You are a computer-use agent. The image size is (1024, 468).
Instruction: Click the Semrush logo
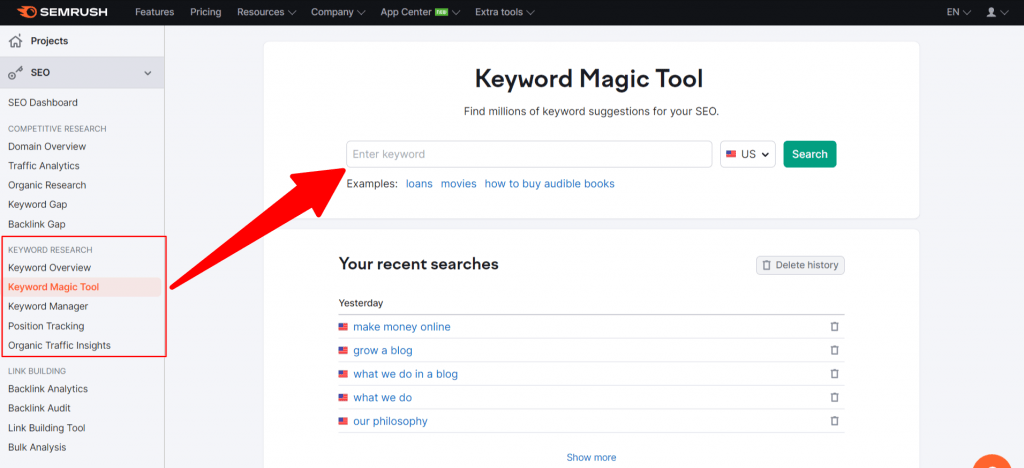click(63, 12)
